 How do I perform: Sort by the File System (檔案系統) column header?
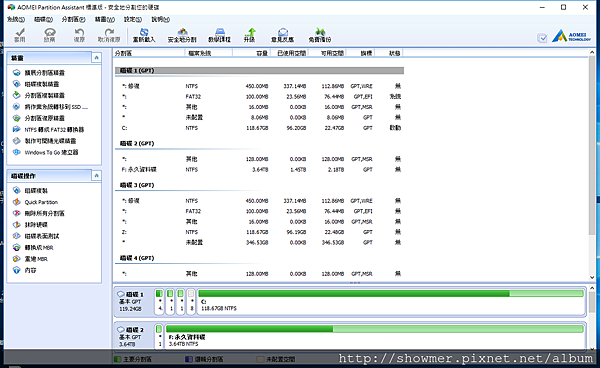(209, 53)
